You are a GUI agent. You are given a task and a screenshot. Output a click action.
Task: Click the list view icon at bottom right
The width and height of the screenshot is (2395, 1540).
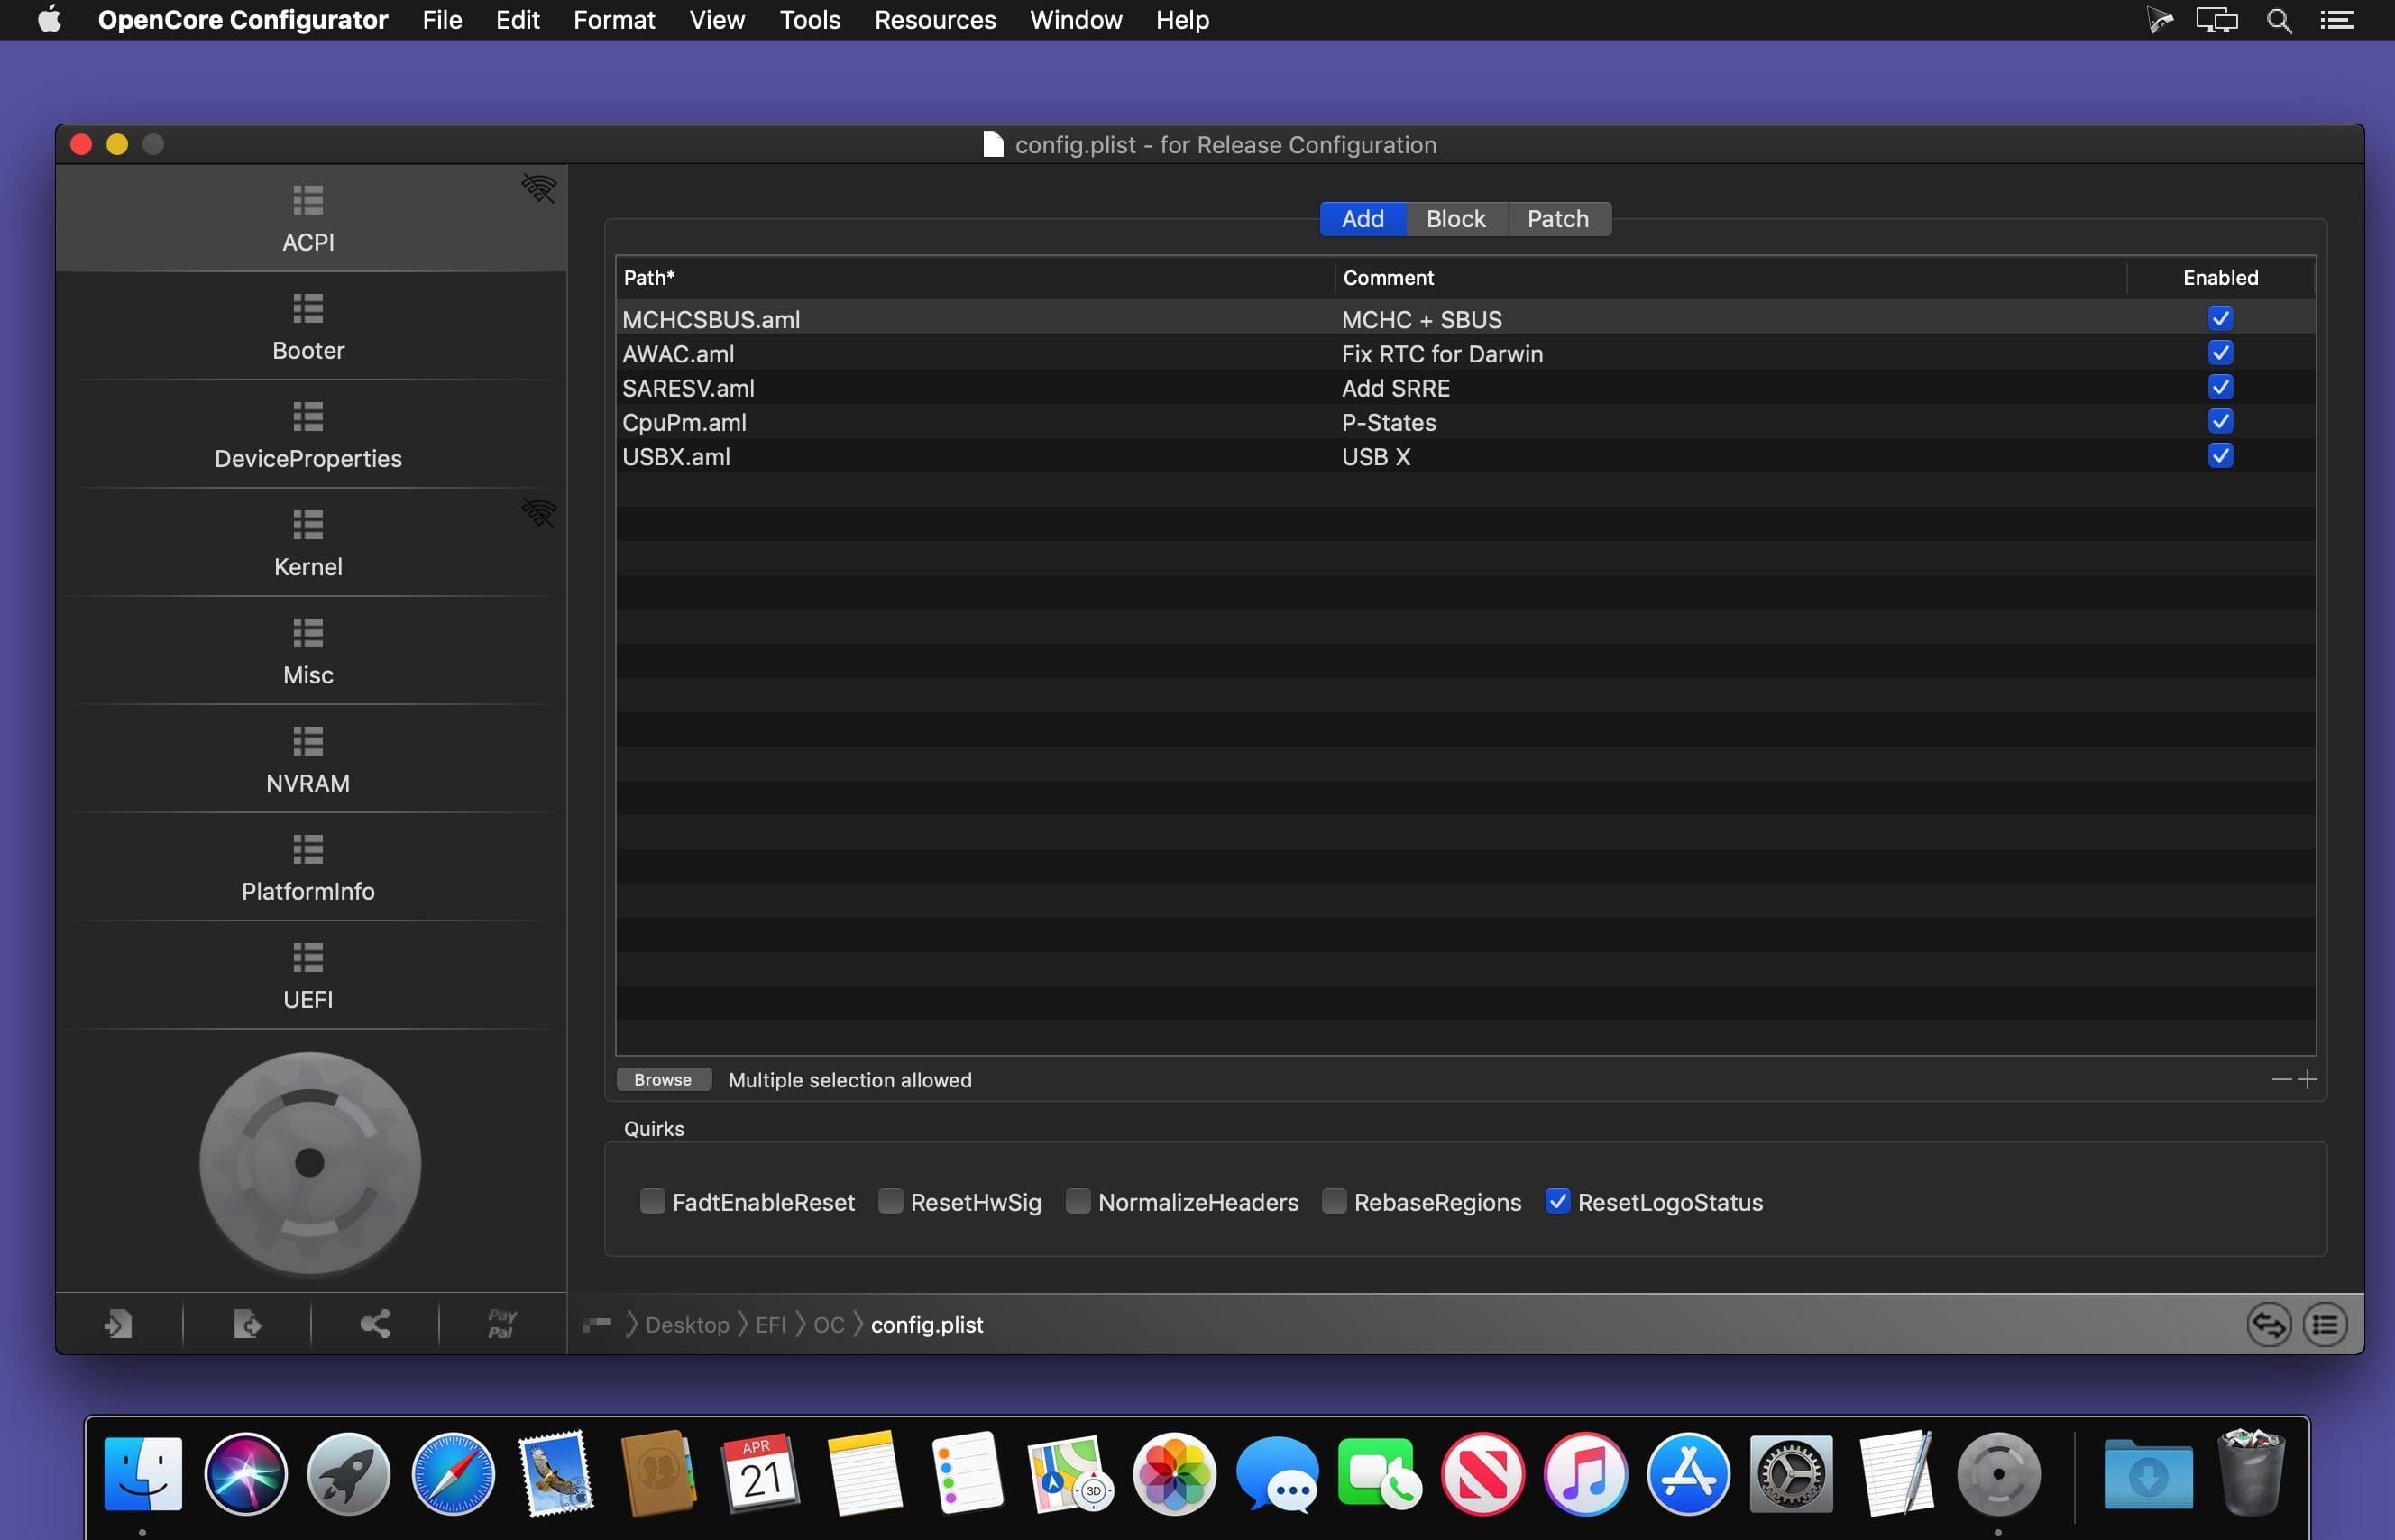[2325, 1325]
